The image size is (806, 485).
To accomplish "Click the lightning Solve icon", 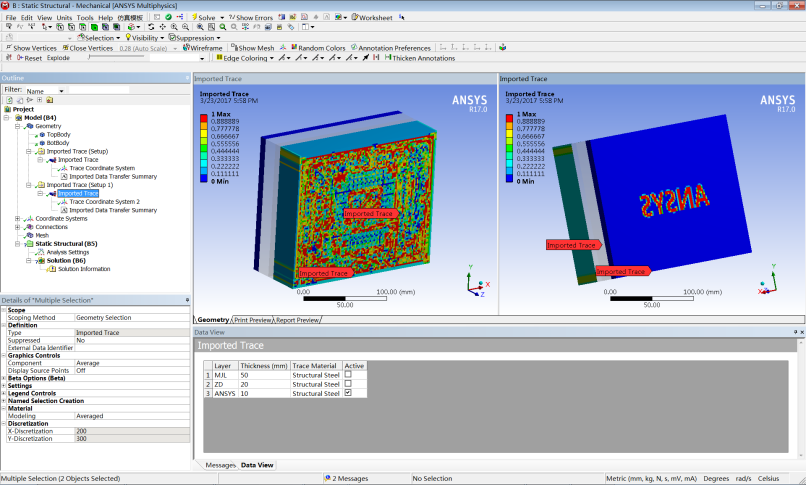I will (x=195, y=17).
